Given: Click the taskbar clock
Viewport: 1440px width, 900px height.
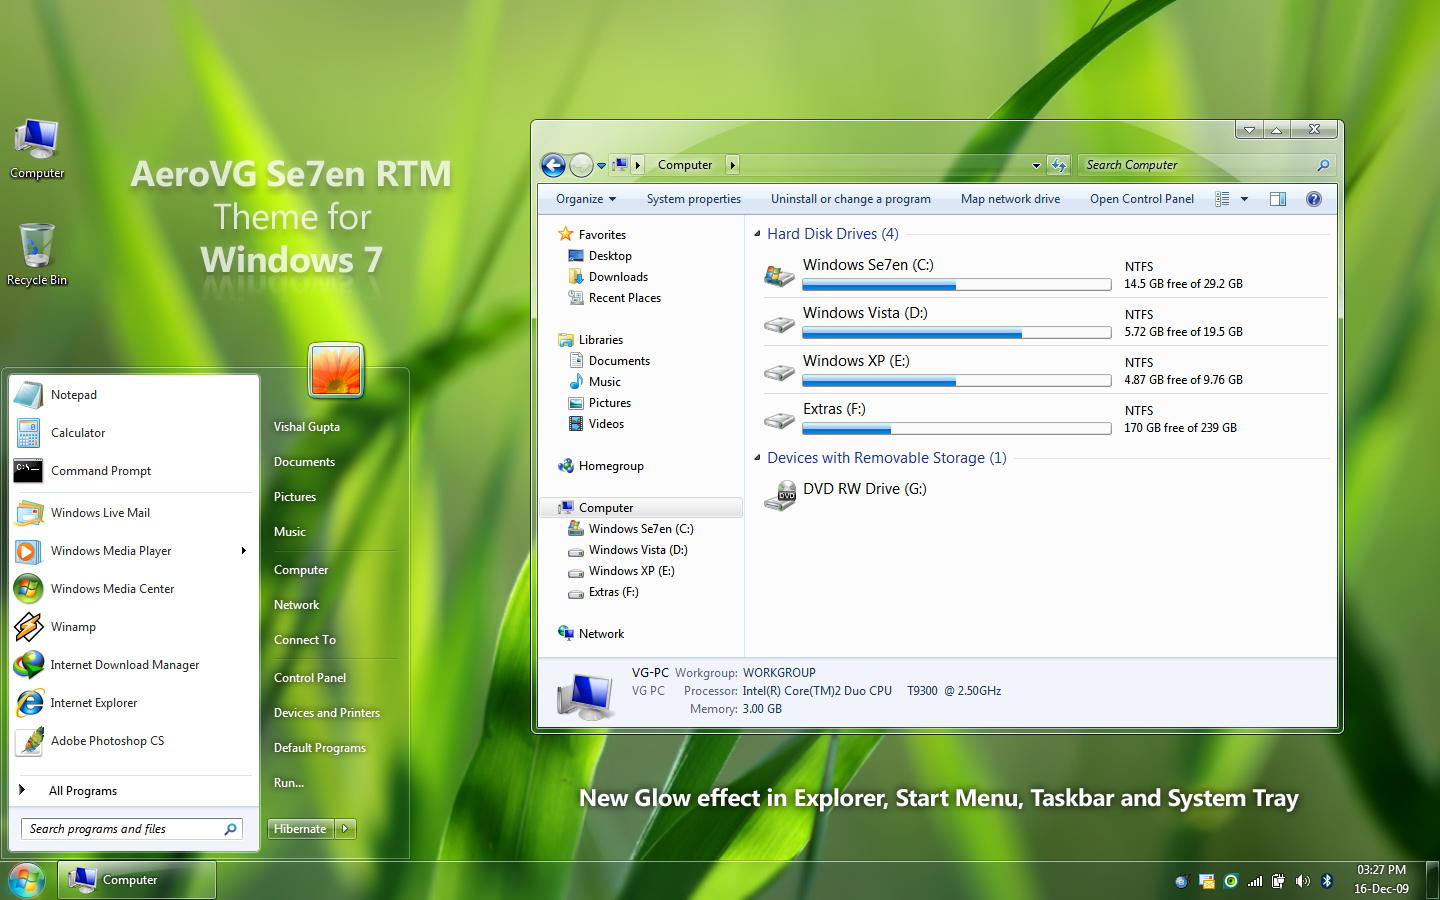Looking at the screenshot, I should [x=1381, y=880].
